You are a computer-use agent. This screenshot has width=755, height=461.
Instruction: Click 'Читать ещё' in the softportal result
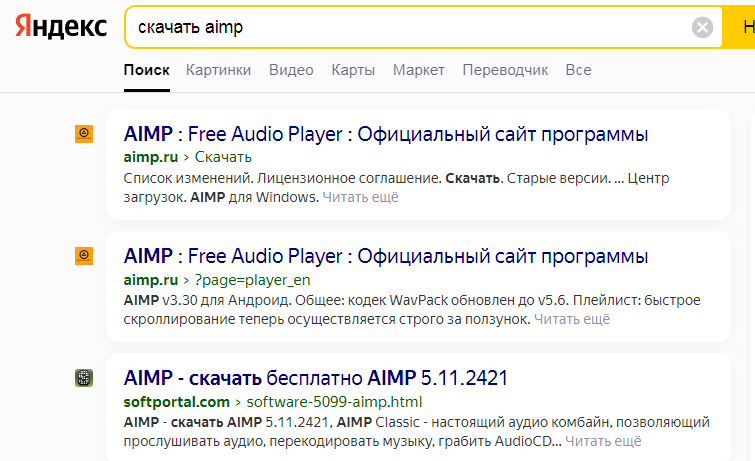[x=603, y=441]
